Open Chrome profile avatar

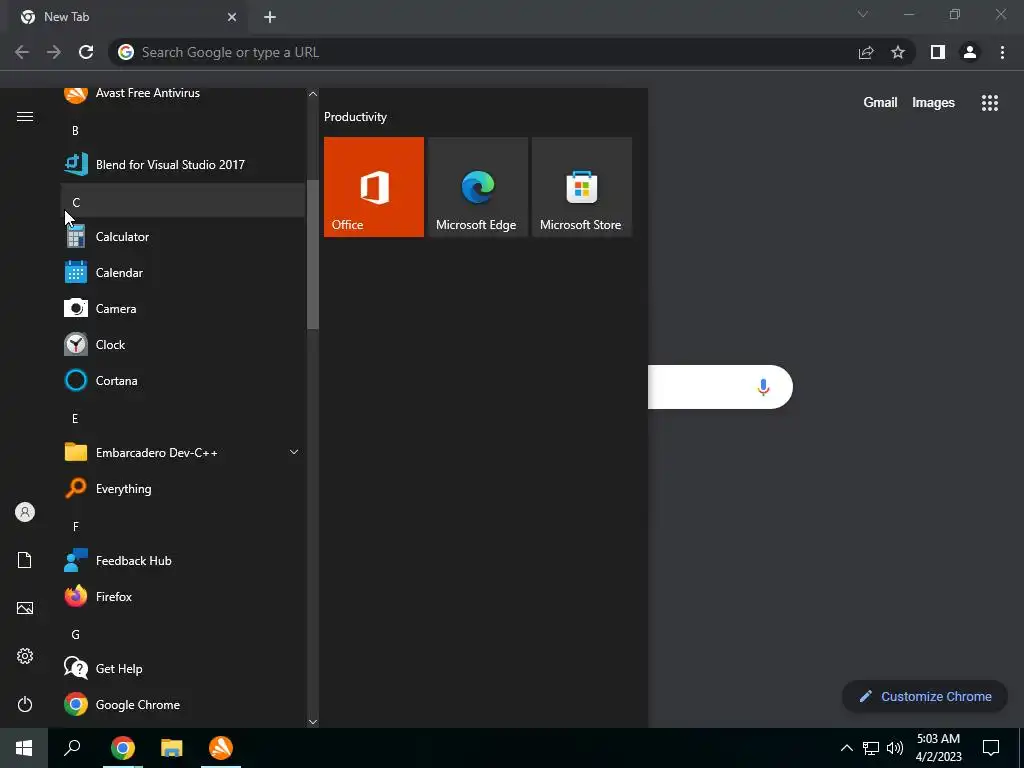point(970,52)
